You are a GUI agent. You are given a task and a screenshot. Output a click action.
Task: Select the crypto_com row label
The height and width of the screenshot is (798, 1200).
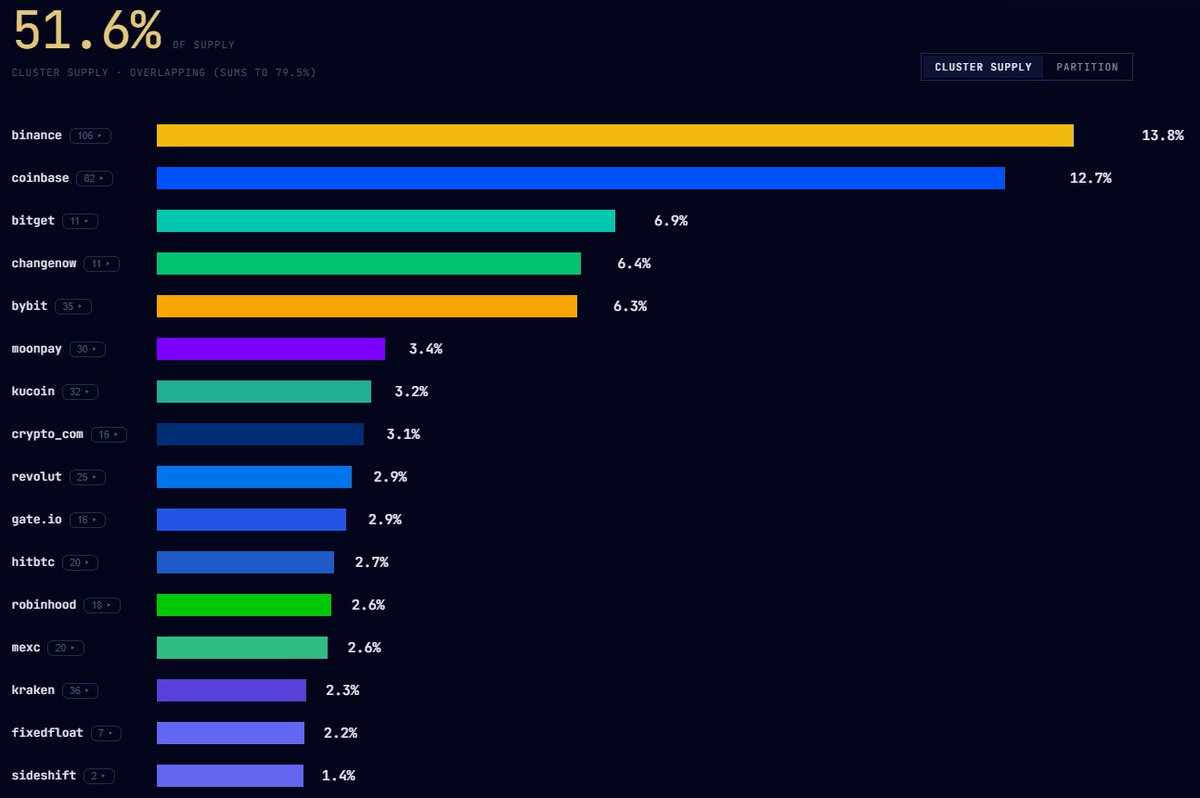[x=48, y=435]
